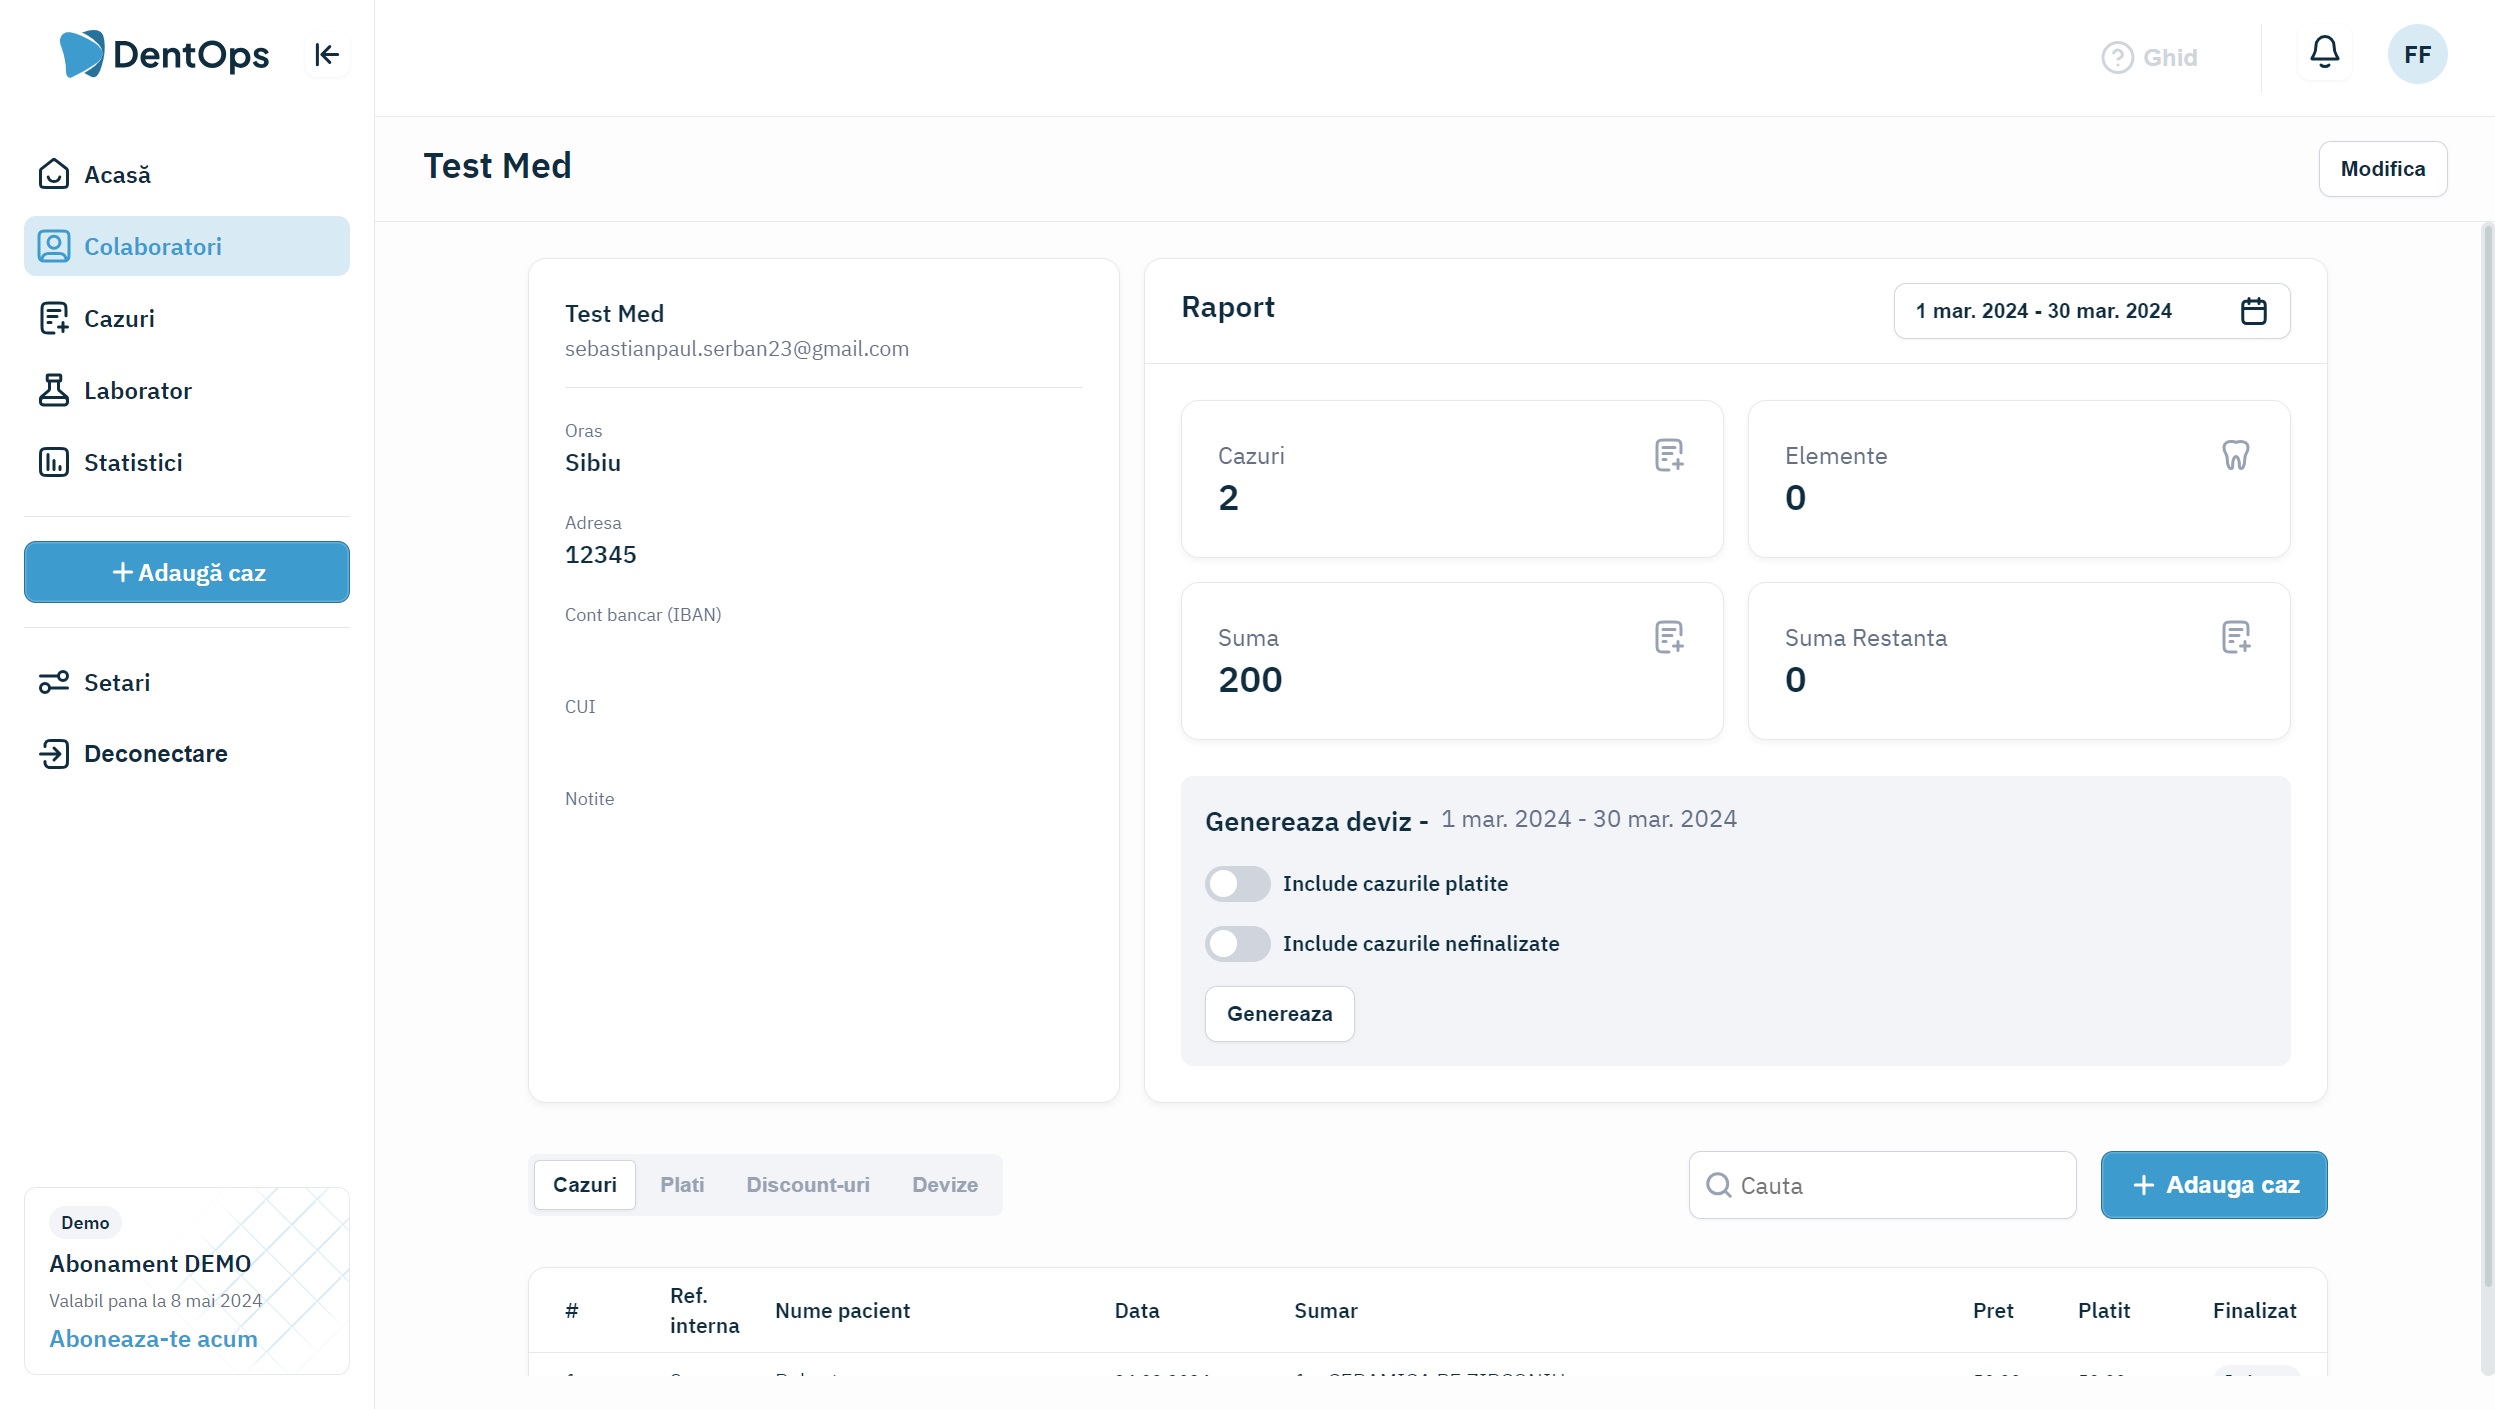The height and width of the screenshot is (1409, 2495).
Task: Open notifications bell icon
Action: [2324, 52]
